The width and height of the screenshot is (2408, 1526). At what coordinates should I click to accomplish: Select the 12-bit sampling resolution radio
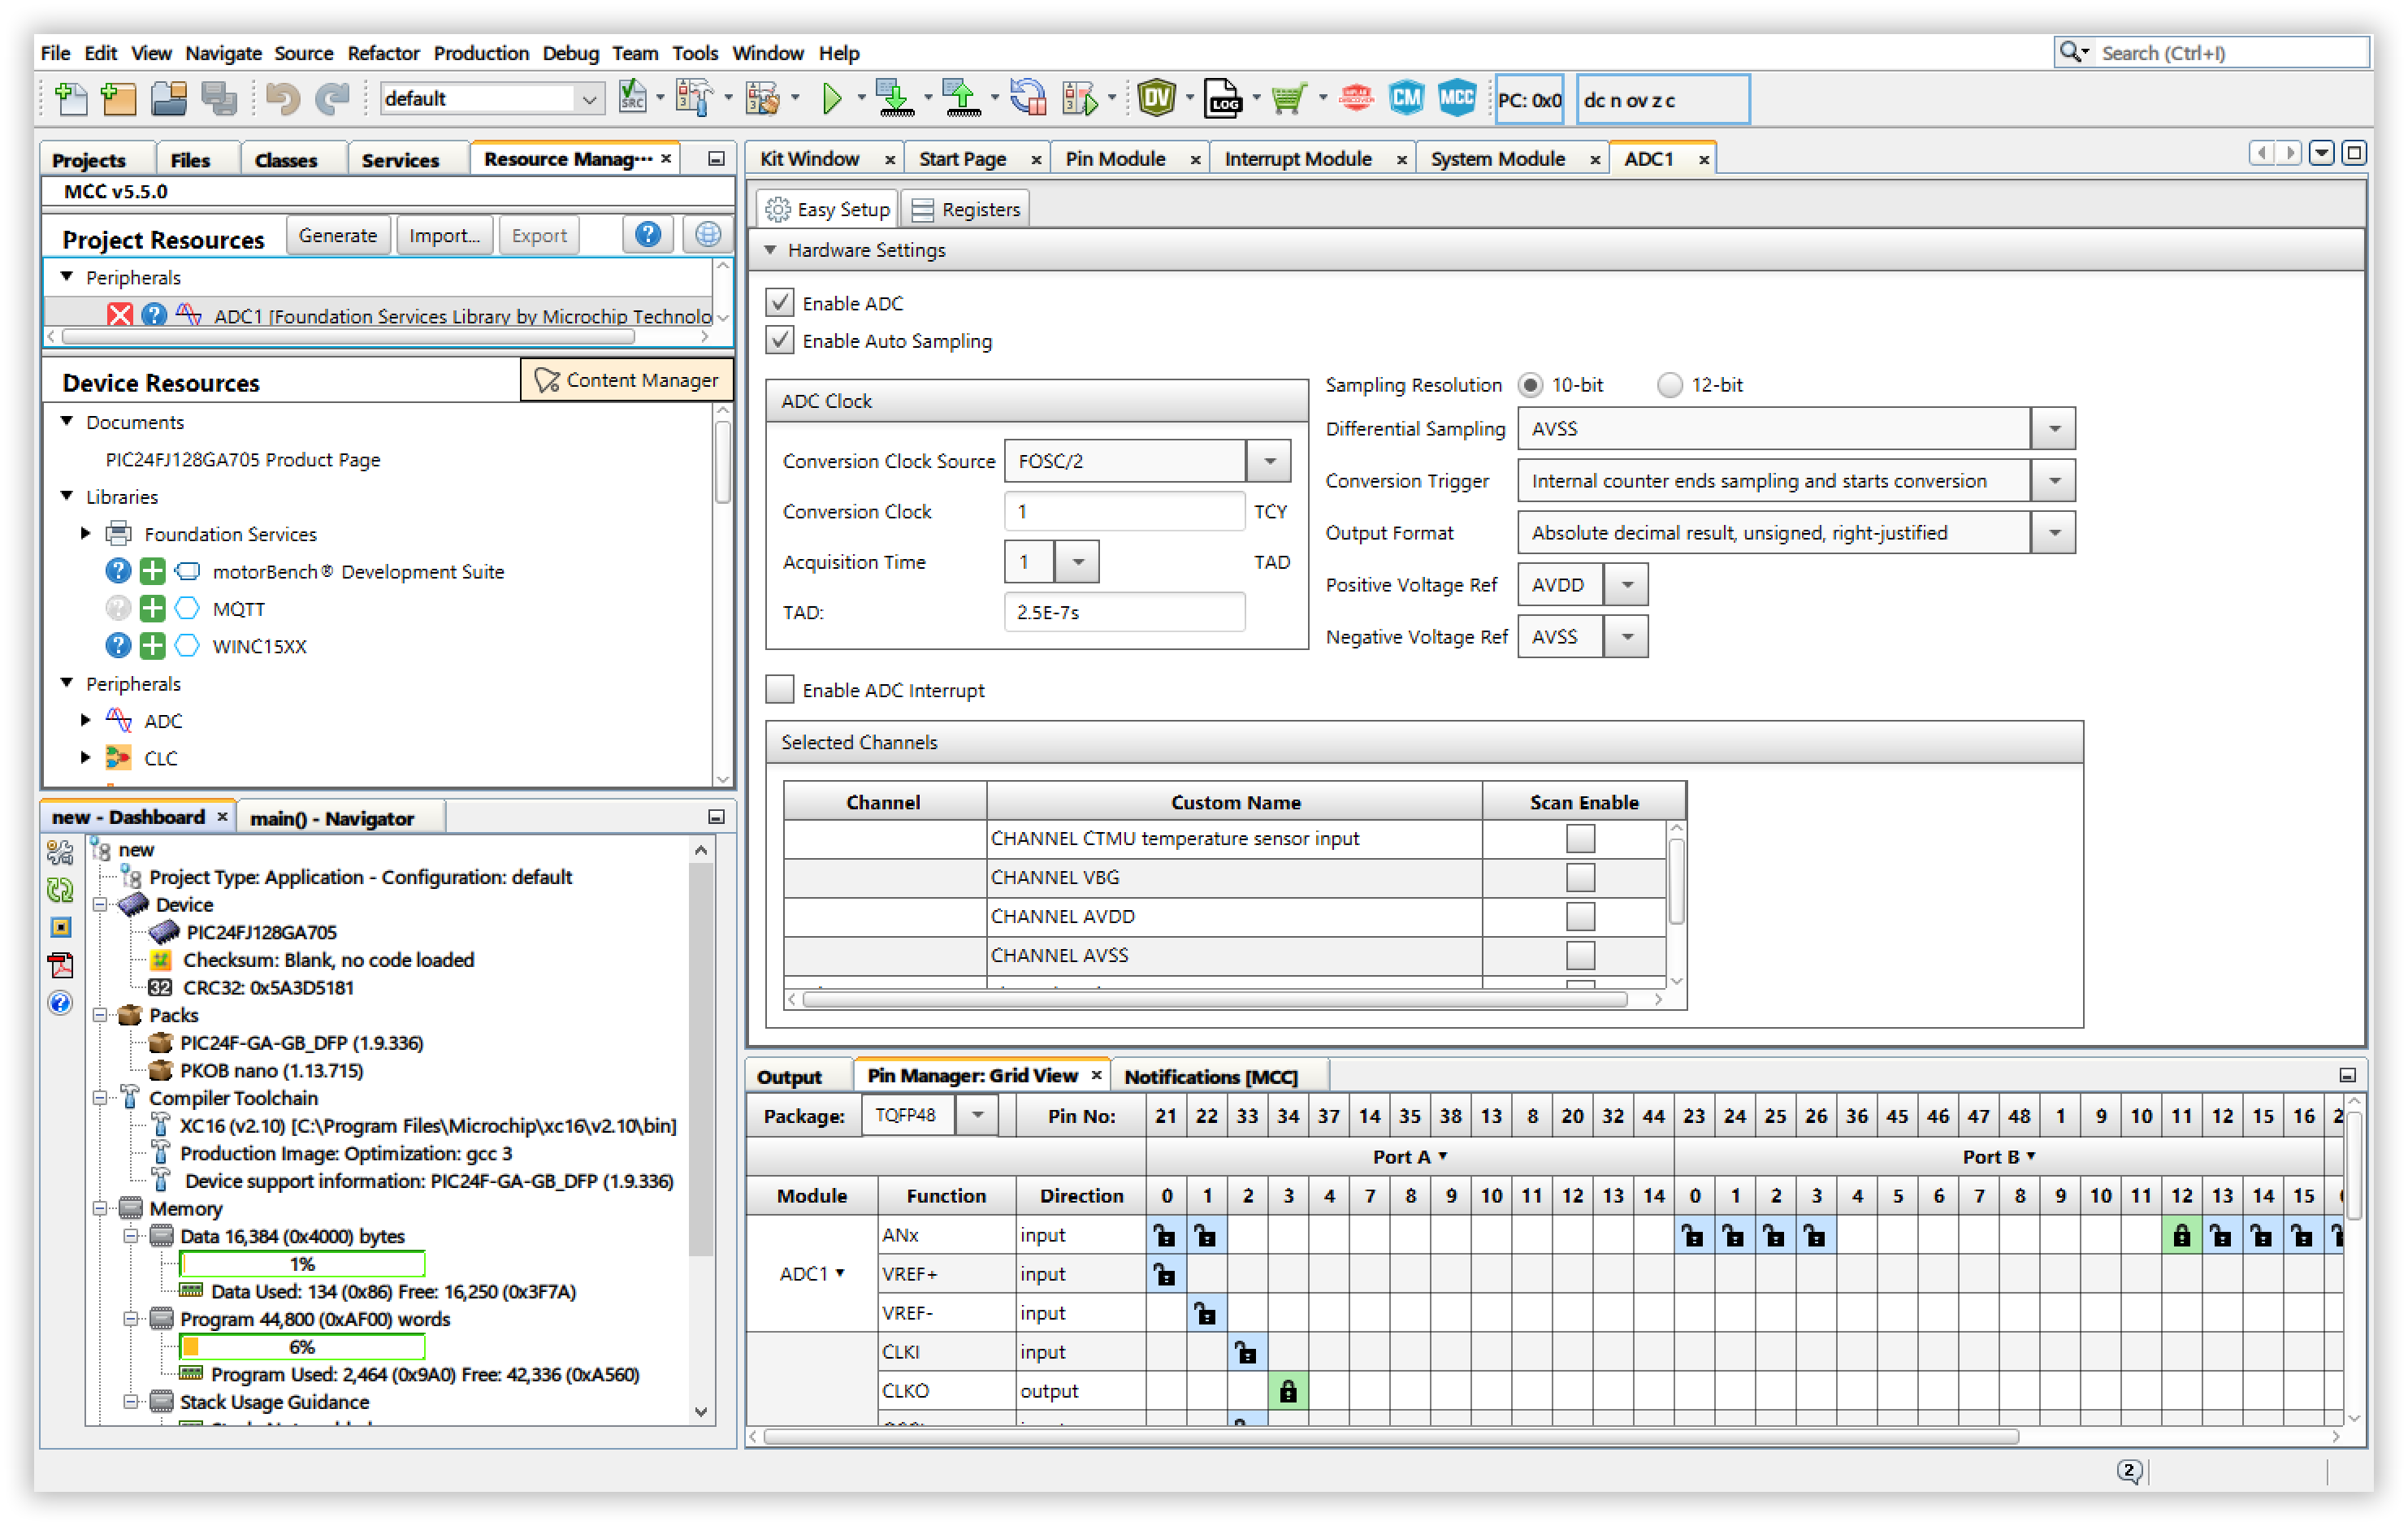click(1670, 385)
